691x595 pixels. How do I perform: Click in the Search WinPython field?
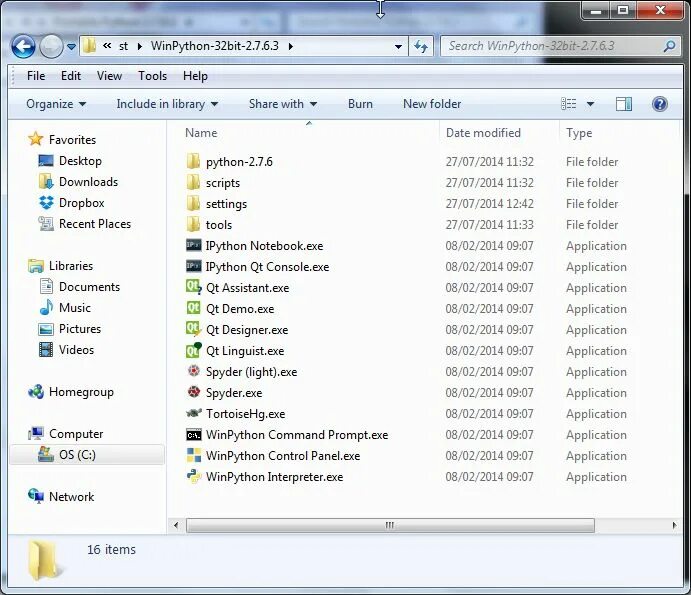pyautogui.click(x=561, y=46)
